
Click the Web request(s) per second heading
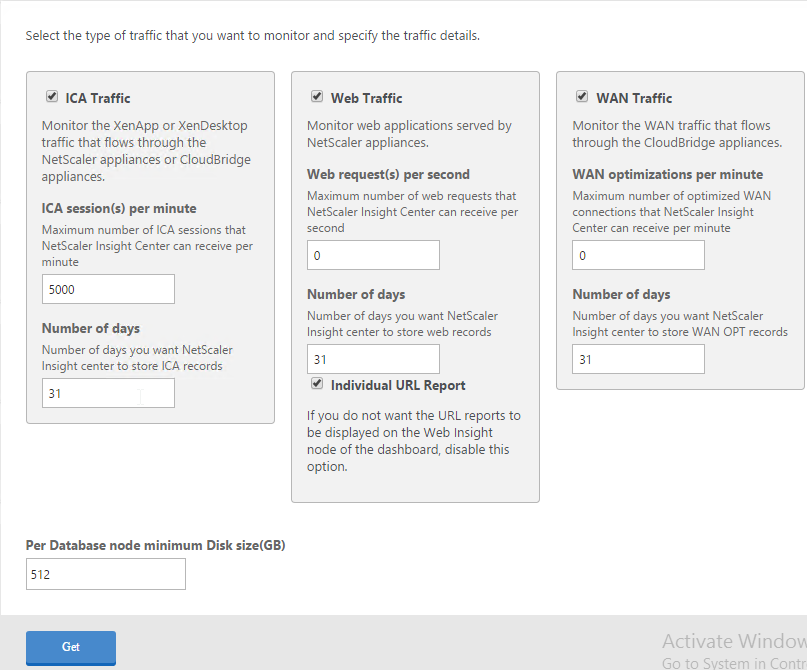click(x=388, y=174)
